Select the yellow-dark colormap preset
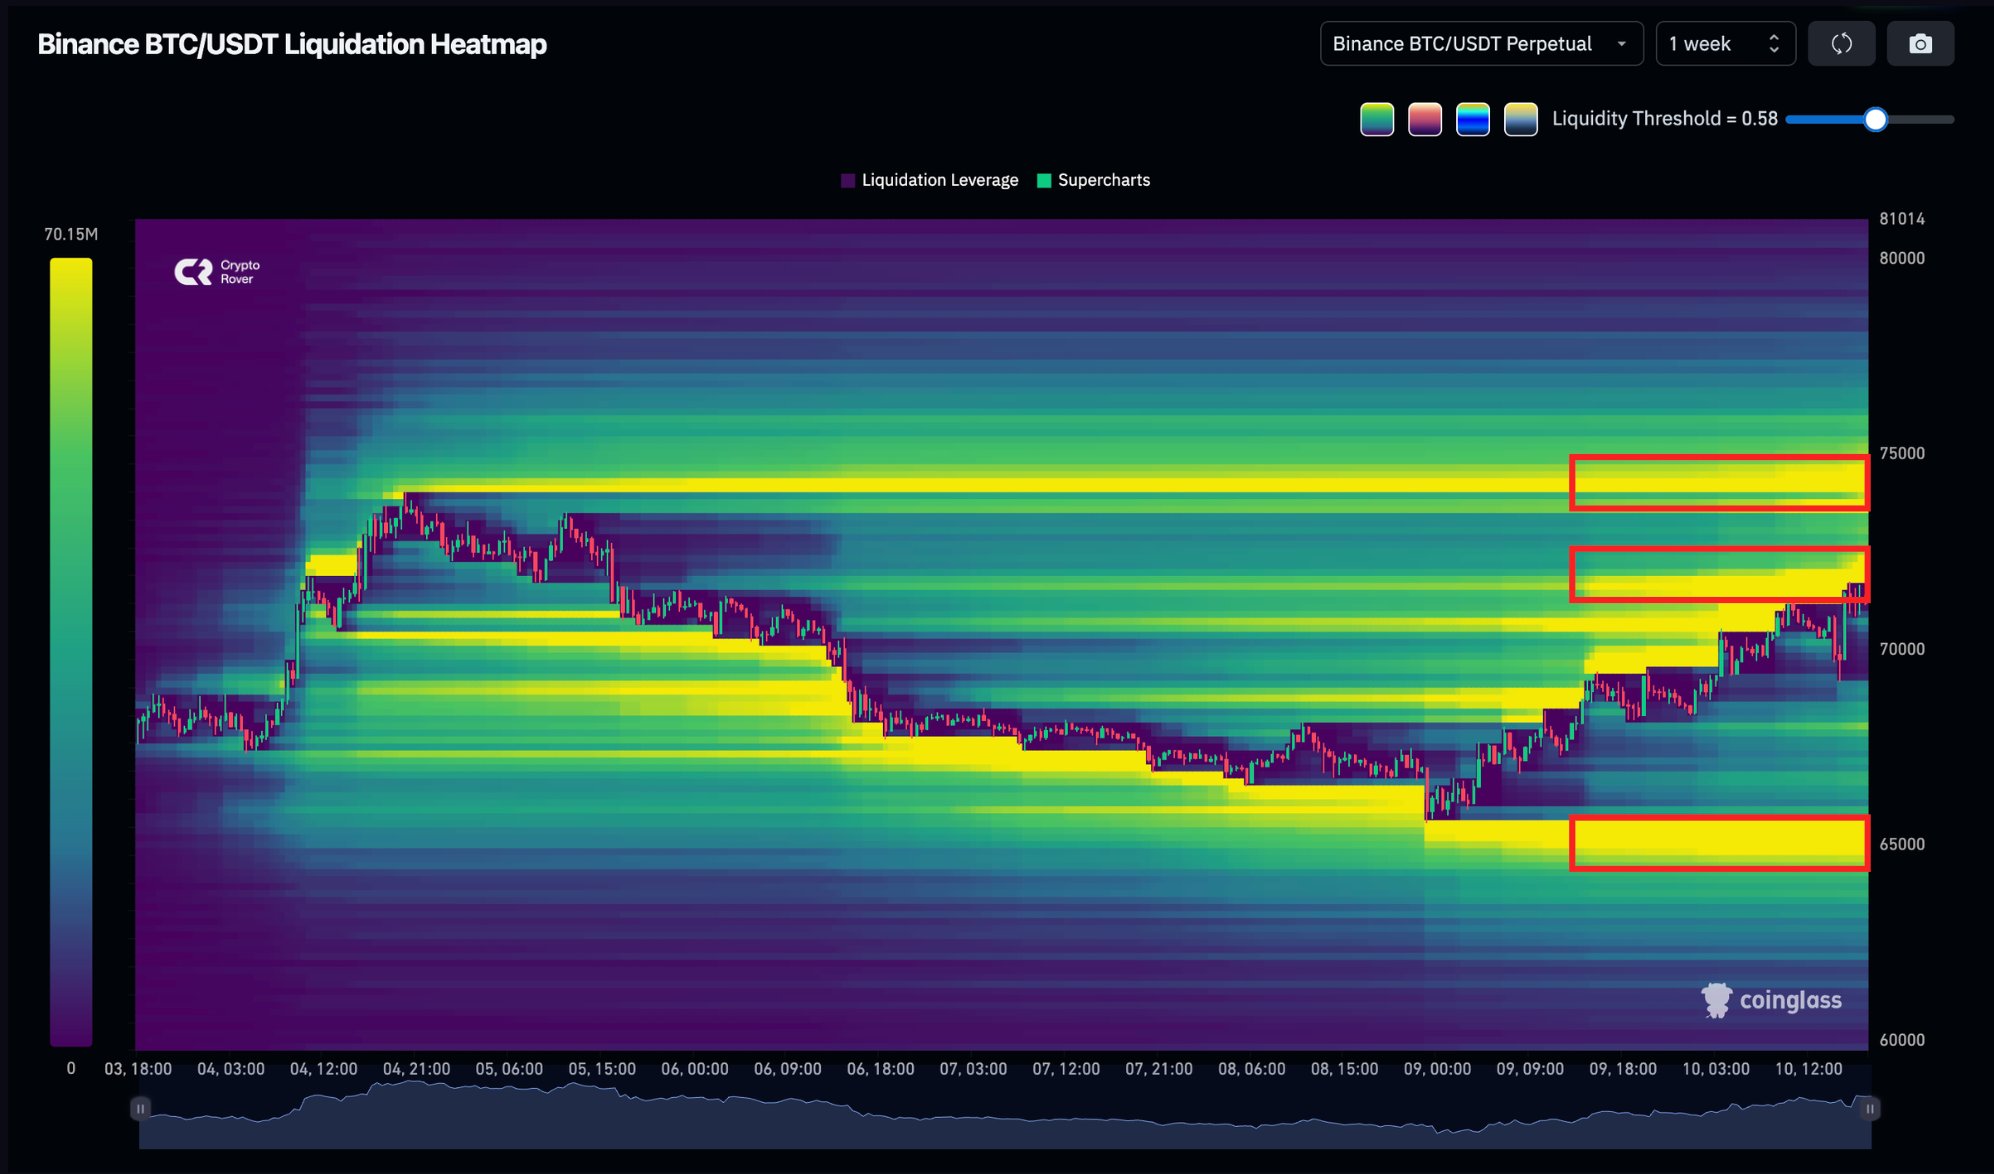This screenshot has width=1994, height=1174. [1520, 118]
